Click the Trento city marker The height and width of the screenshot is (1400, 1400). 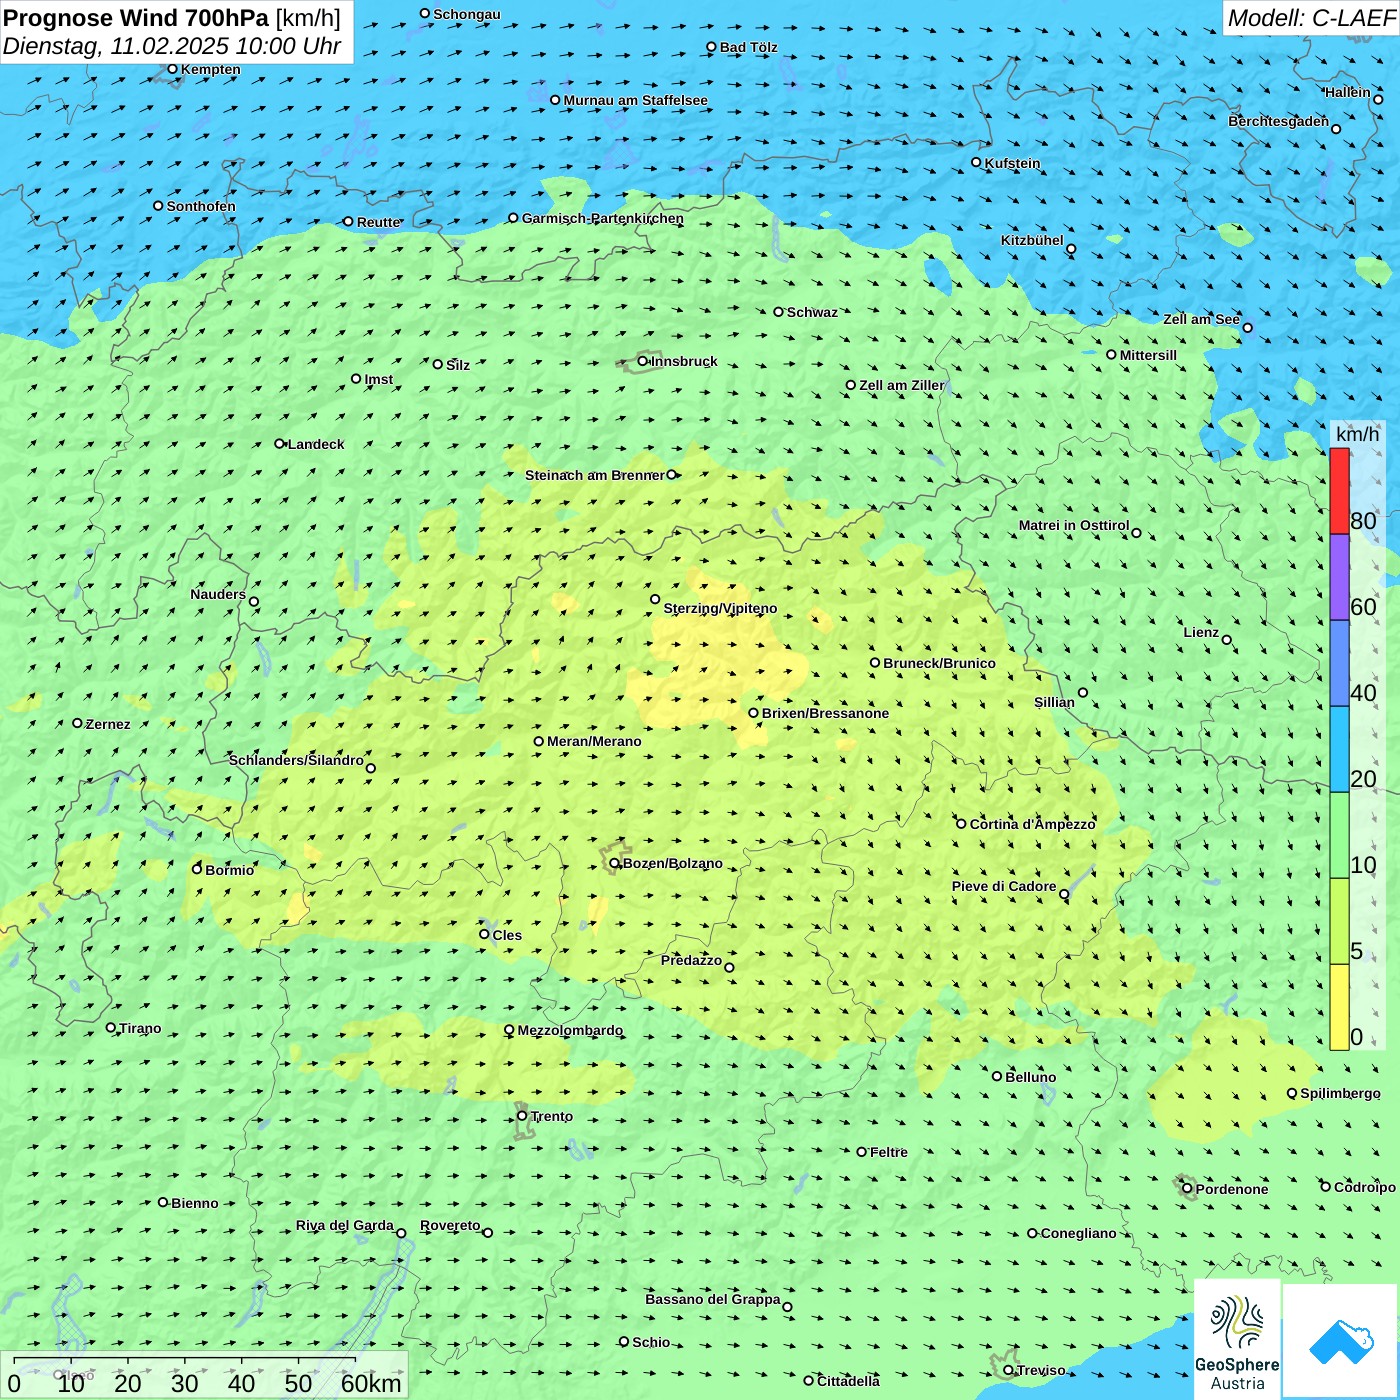[522, 1116]
